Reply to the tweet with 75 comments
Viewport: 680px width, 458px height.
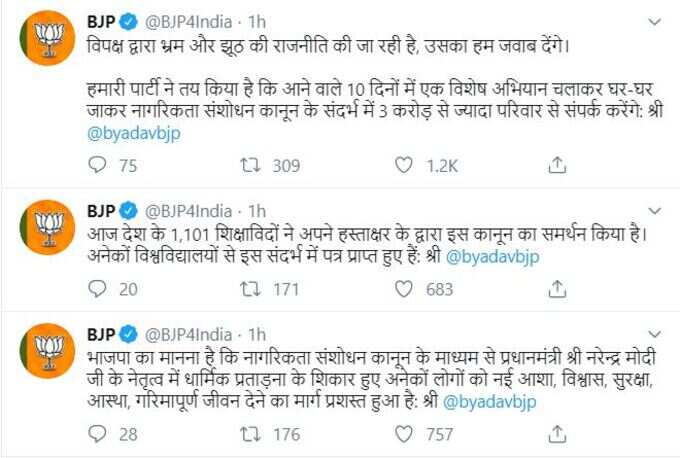(97, 165)
